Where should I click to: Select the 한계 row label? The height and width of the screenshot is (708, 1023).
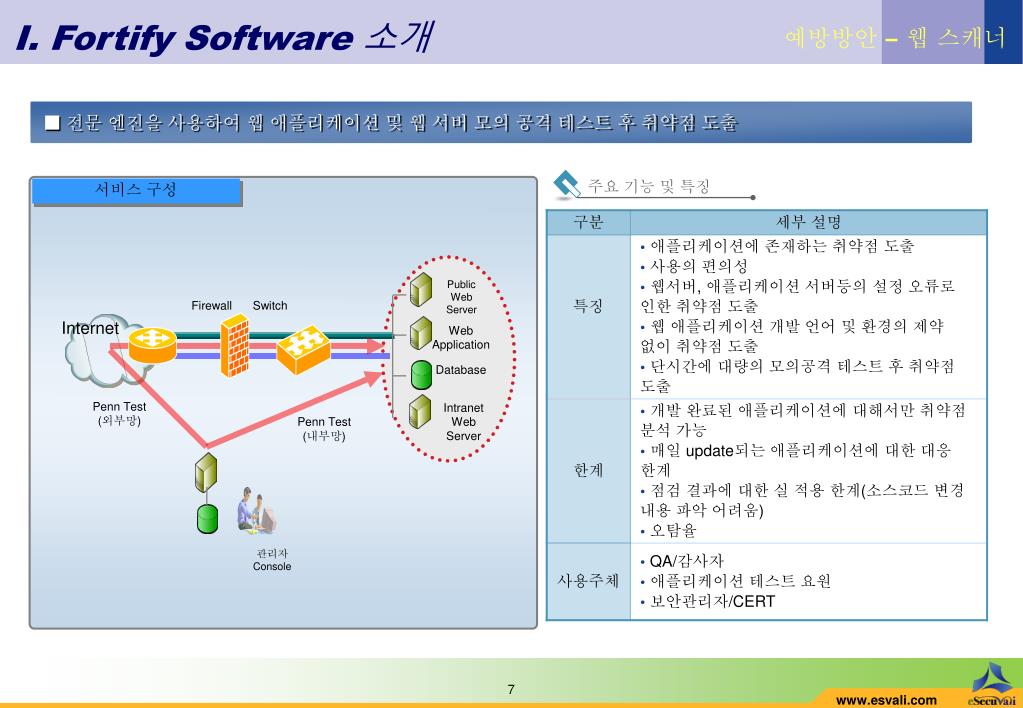click(x=588, y=470)
